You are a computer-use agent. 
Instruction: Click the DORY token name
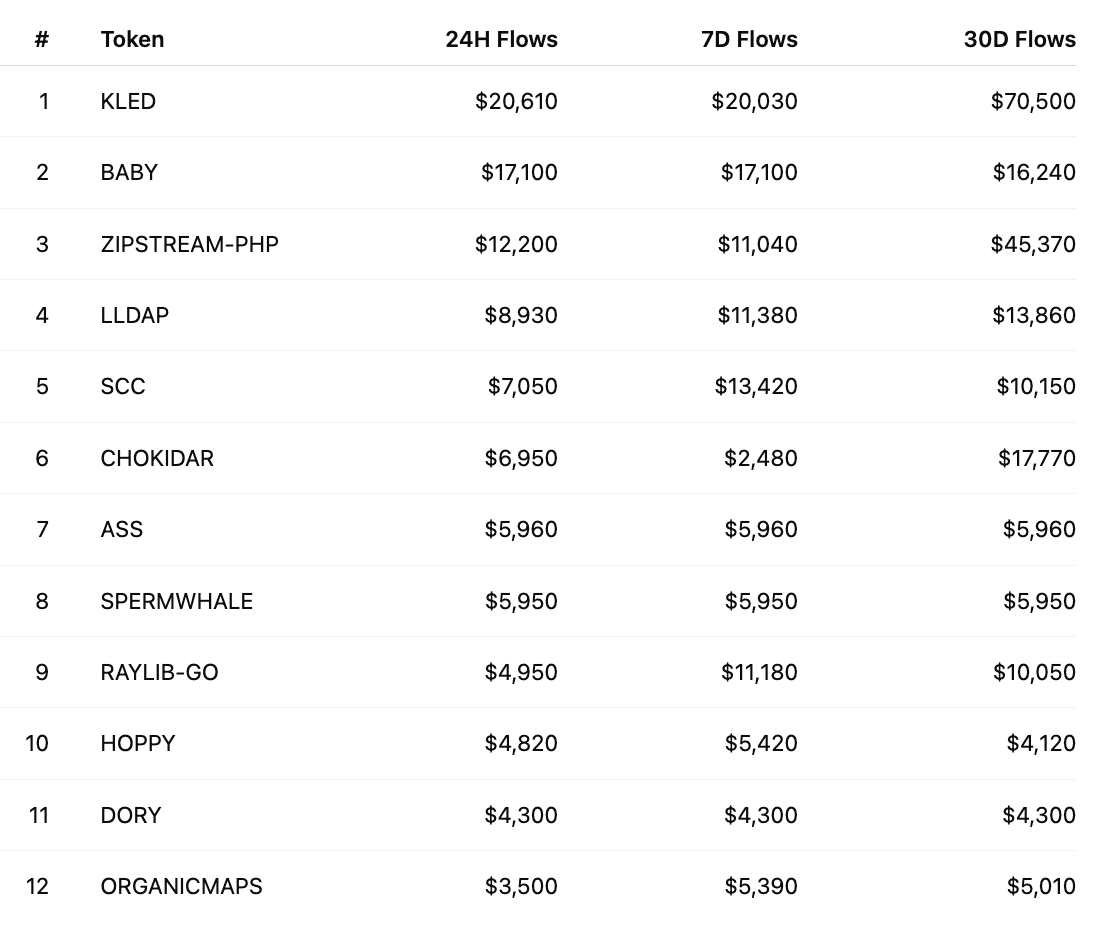point(131,815)
